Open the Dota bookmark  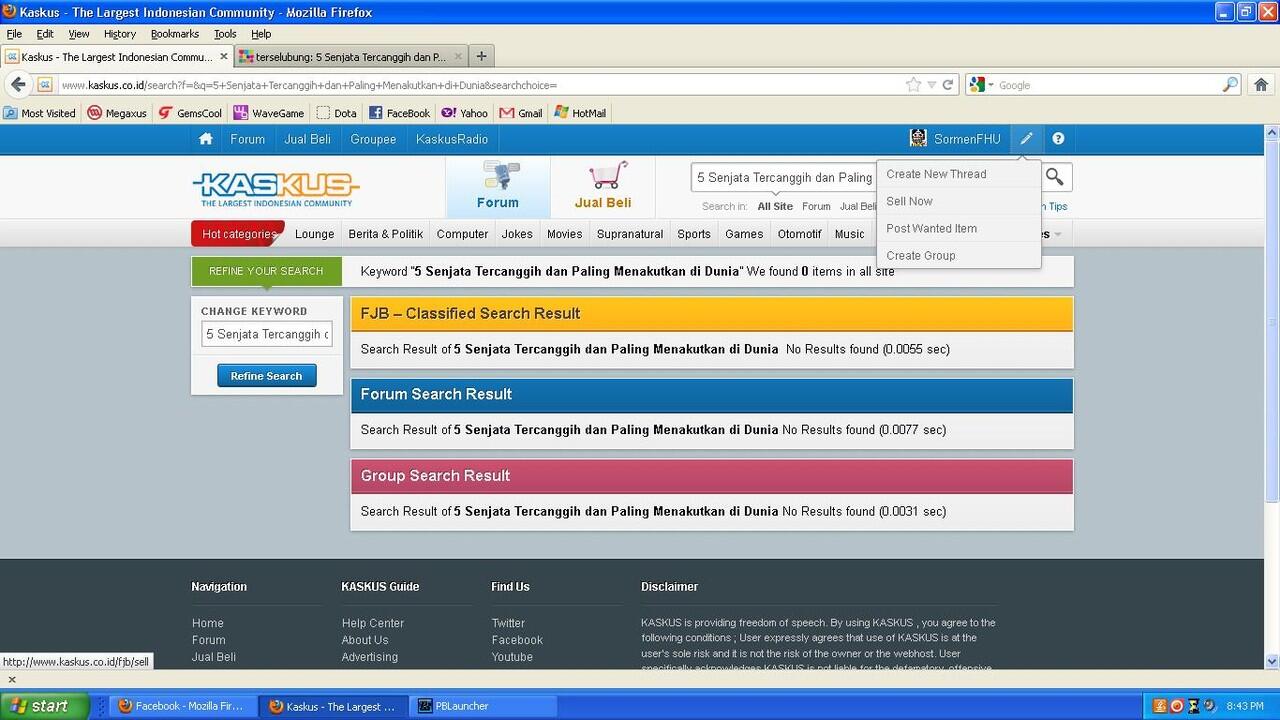click(x=337, y=113)
